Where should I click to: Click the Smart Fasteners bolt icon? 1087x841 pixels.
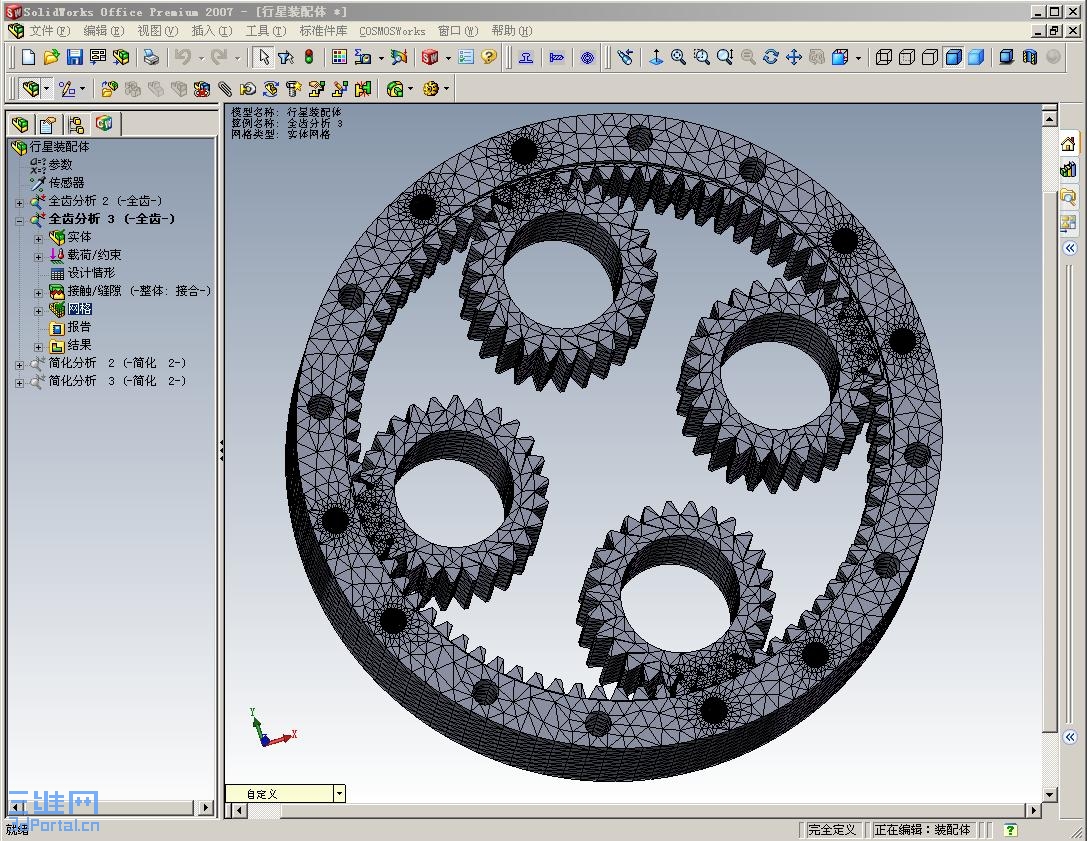(294, 89)
